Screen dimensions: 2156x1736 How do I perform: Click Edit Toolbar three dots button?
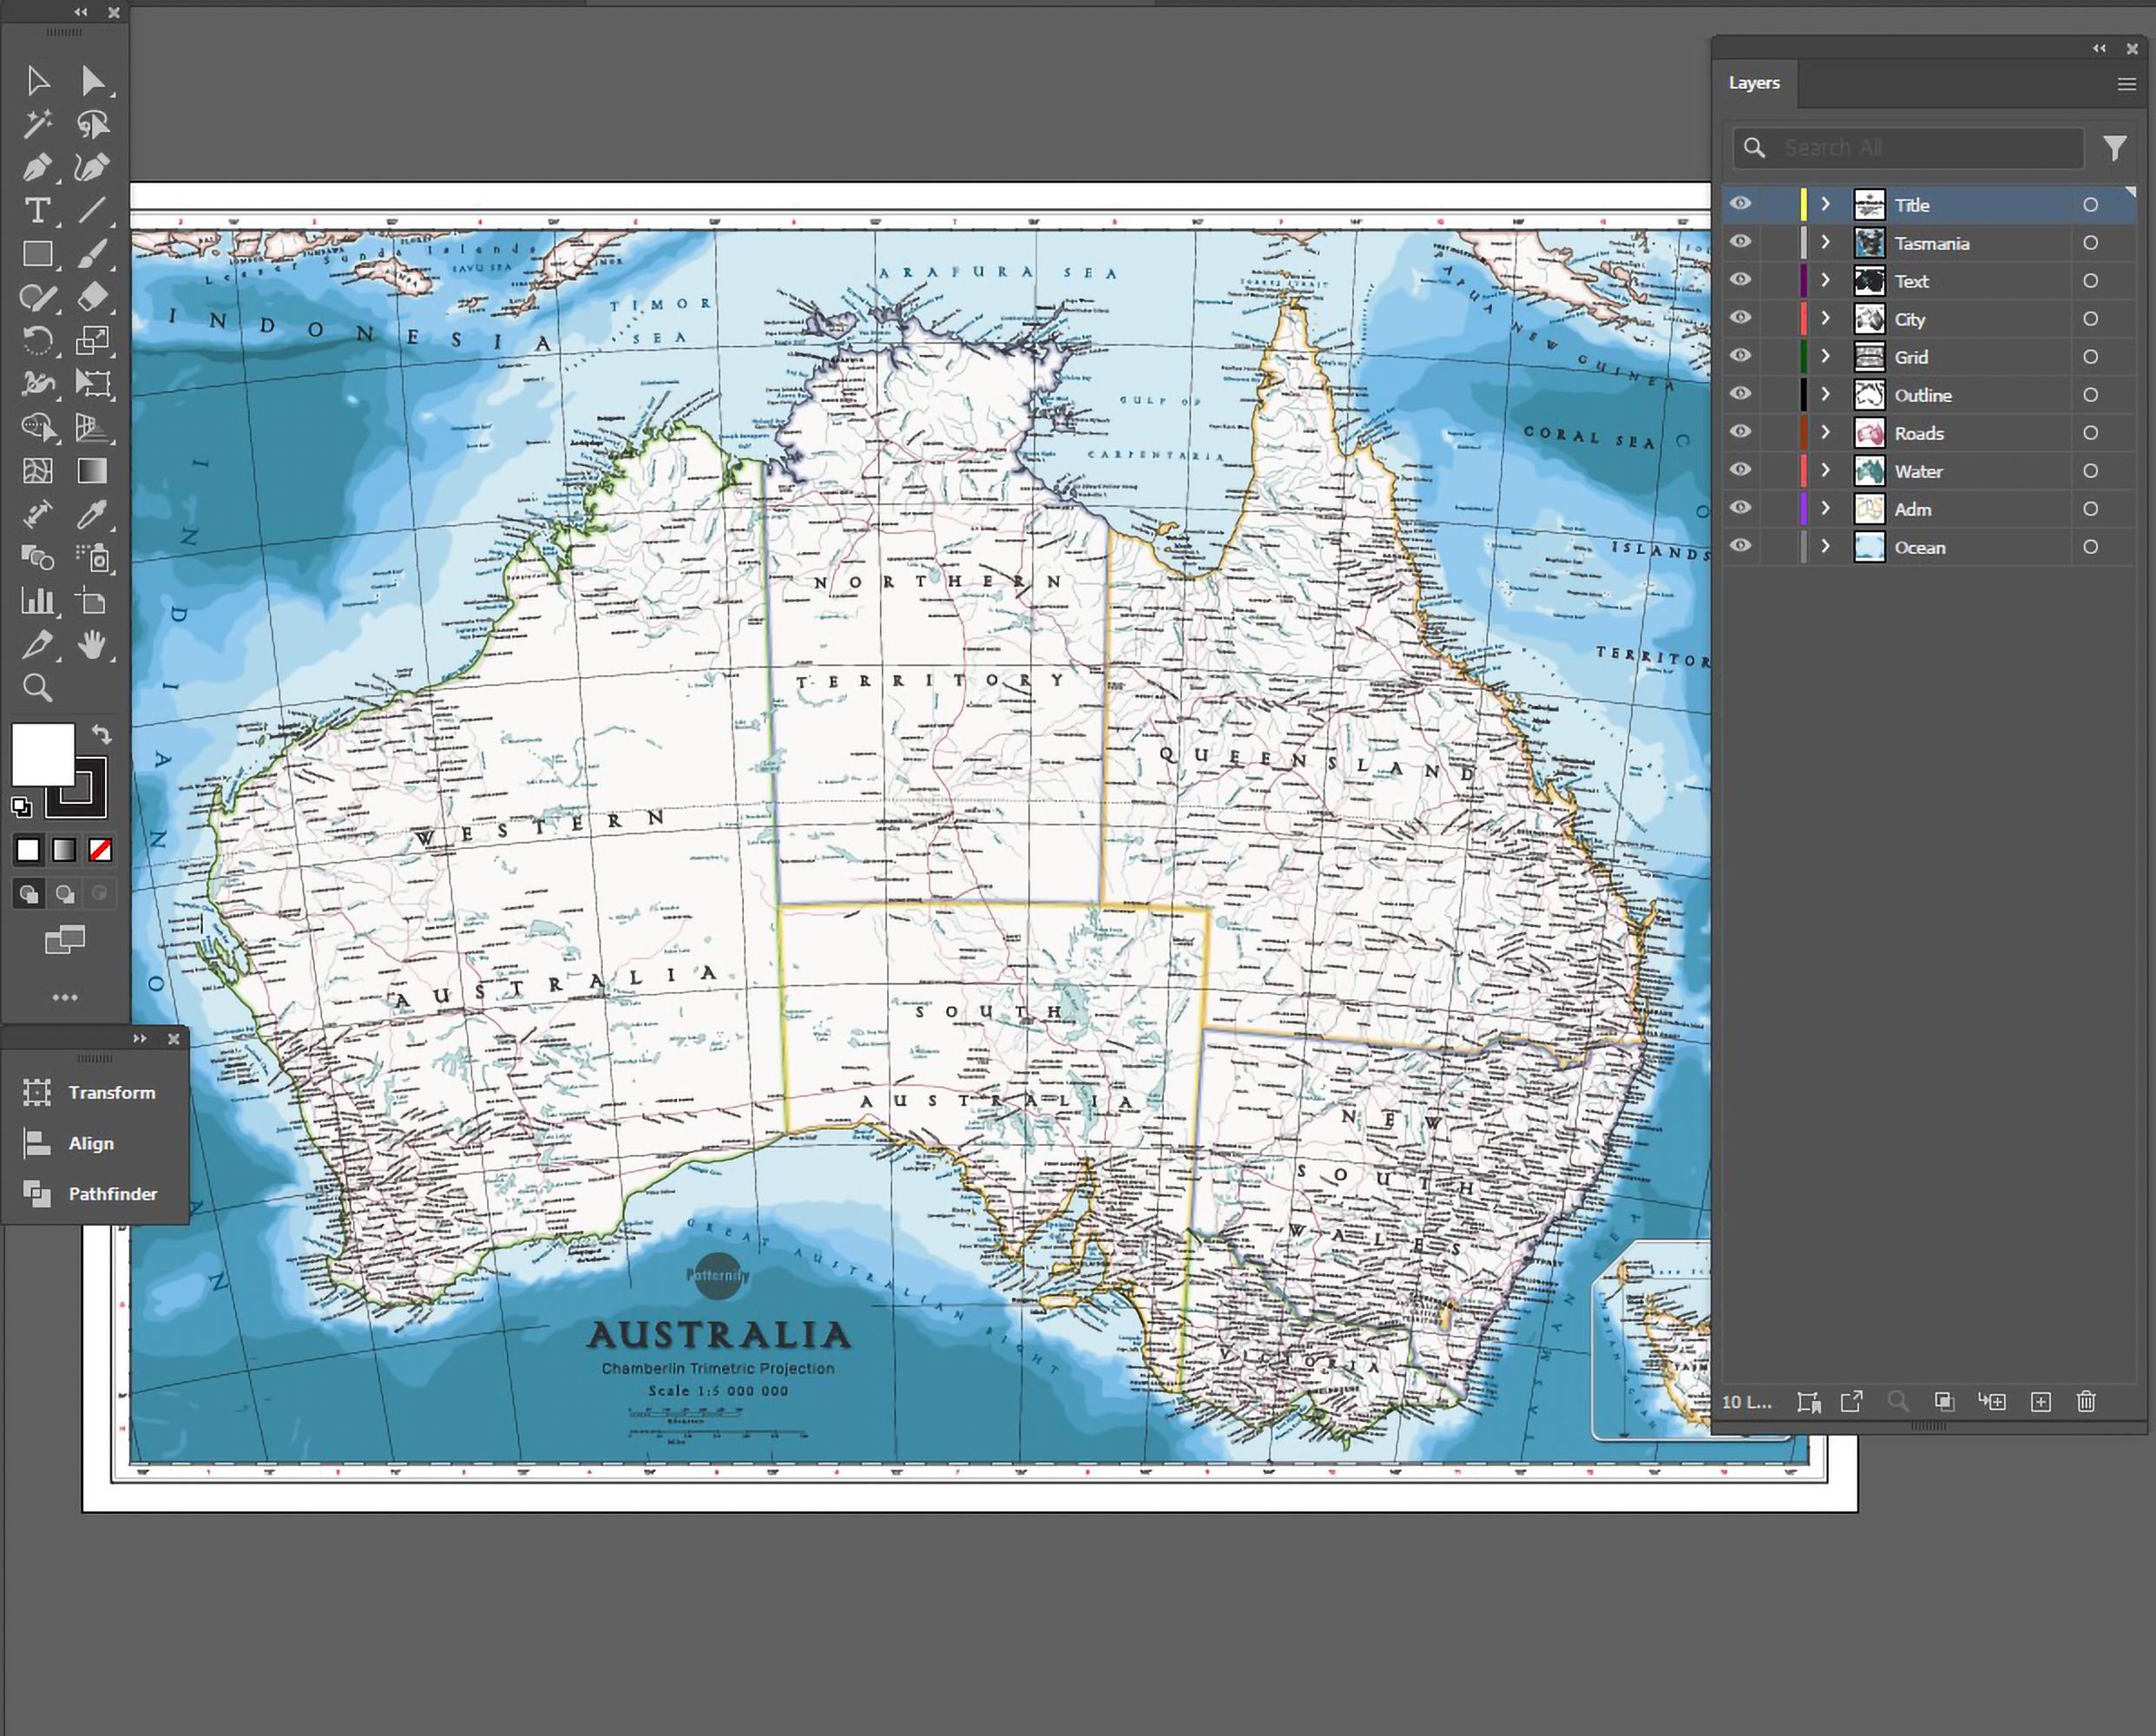coord(65,997)
